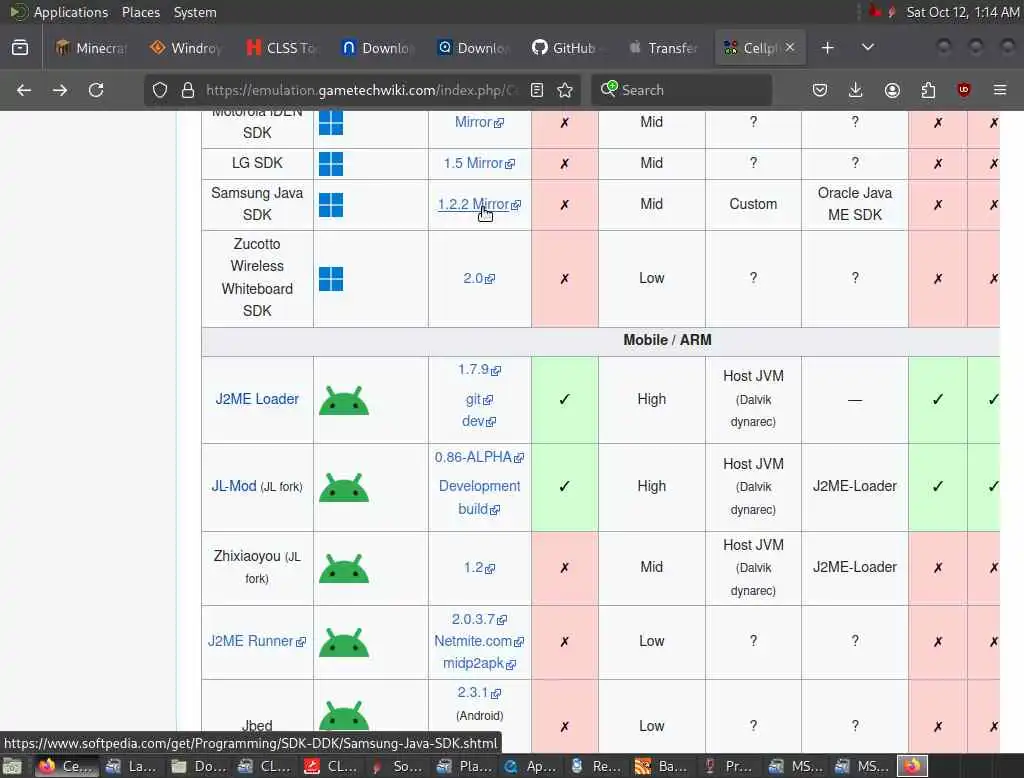The height and width of the screenshot is (778, 1024).
Task: Open a new browser tab
Action: pos(827,48)
